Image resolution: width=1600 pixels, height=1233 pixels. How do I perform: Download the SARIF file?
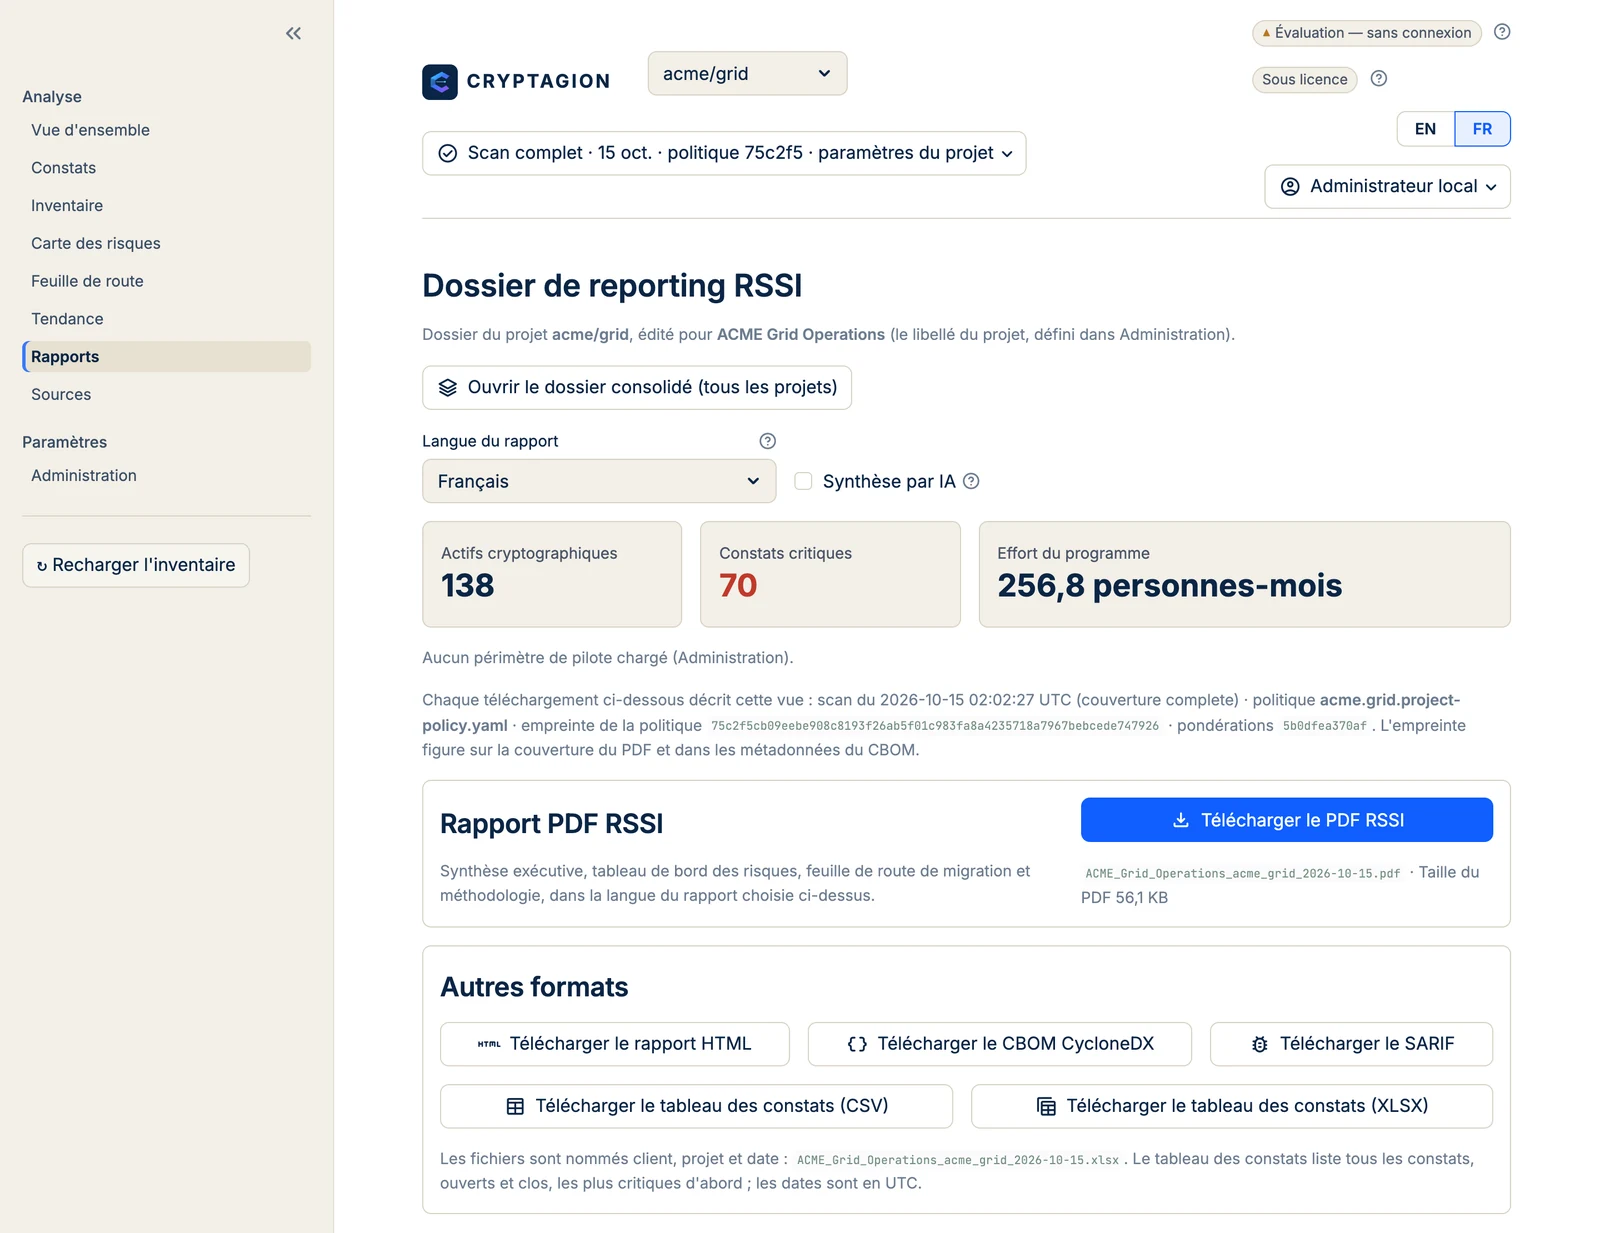pyautogui.click(x=1351, y=1044)
